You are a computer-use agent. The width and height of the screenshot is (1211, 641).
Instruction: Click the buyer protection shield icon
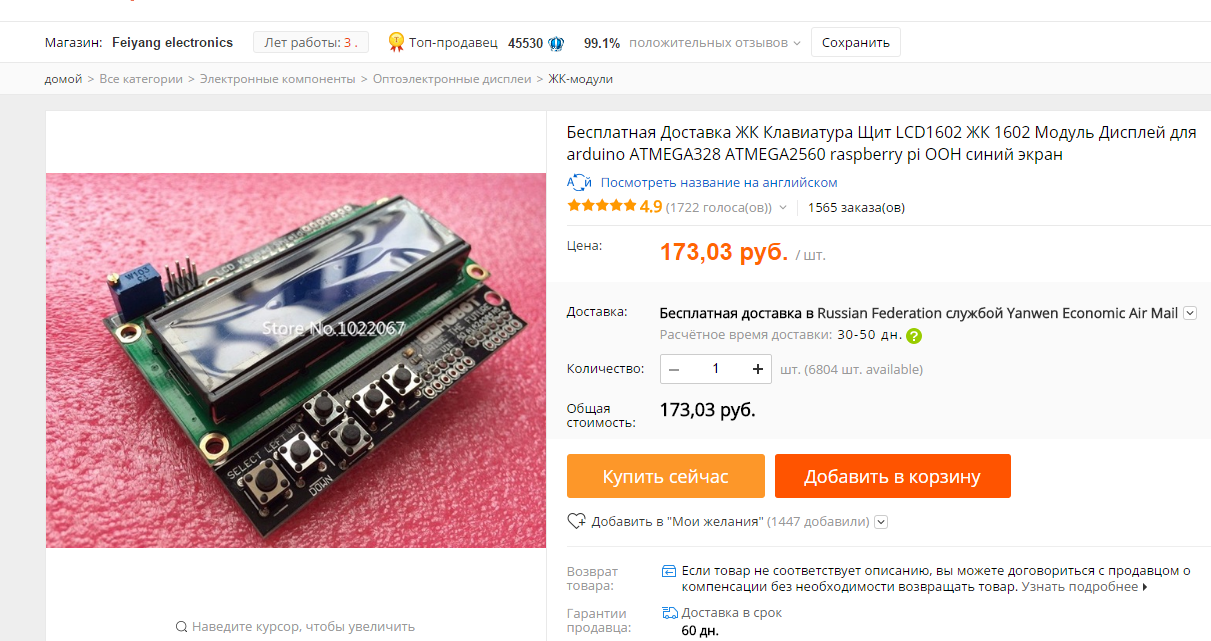coord(669,571)
